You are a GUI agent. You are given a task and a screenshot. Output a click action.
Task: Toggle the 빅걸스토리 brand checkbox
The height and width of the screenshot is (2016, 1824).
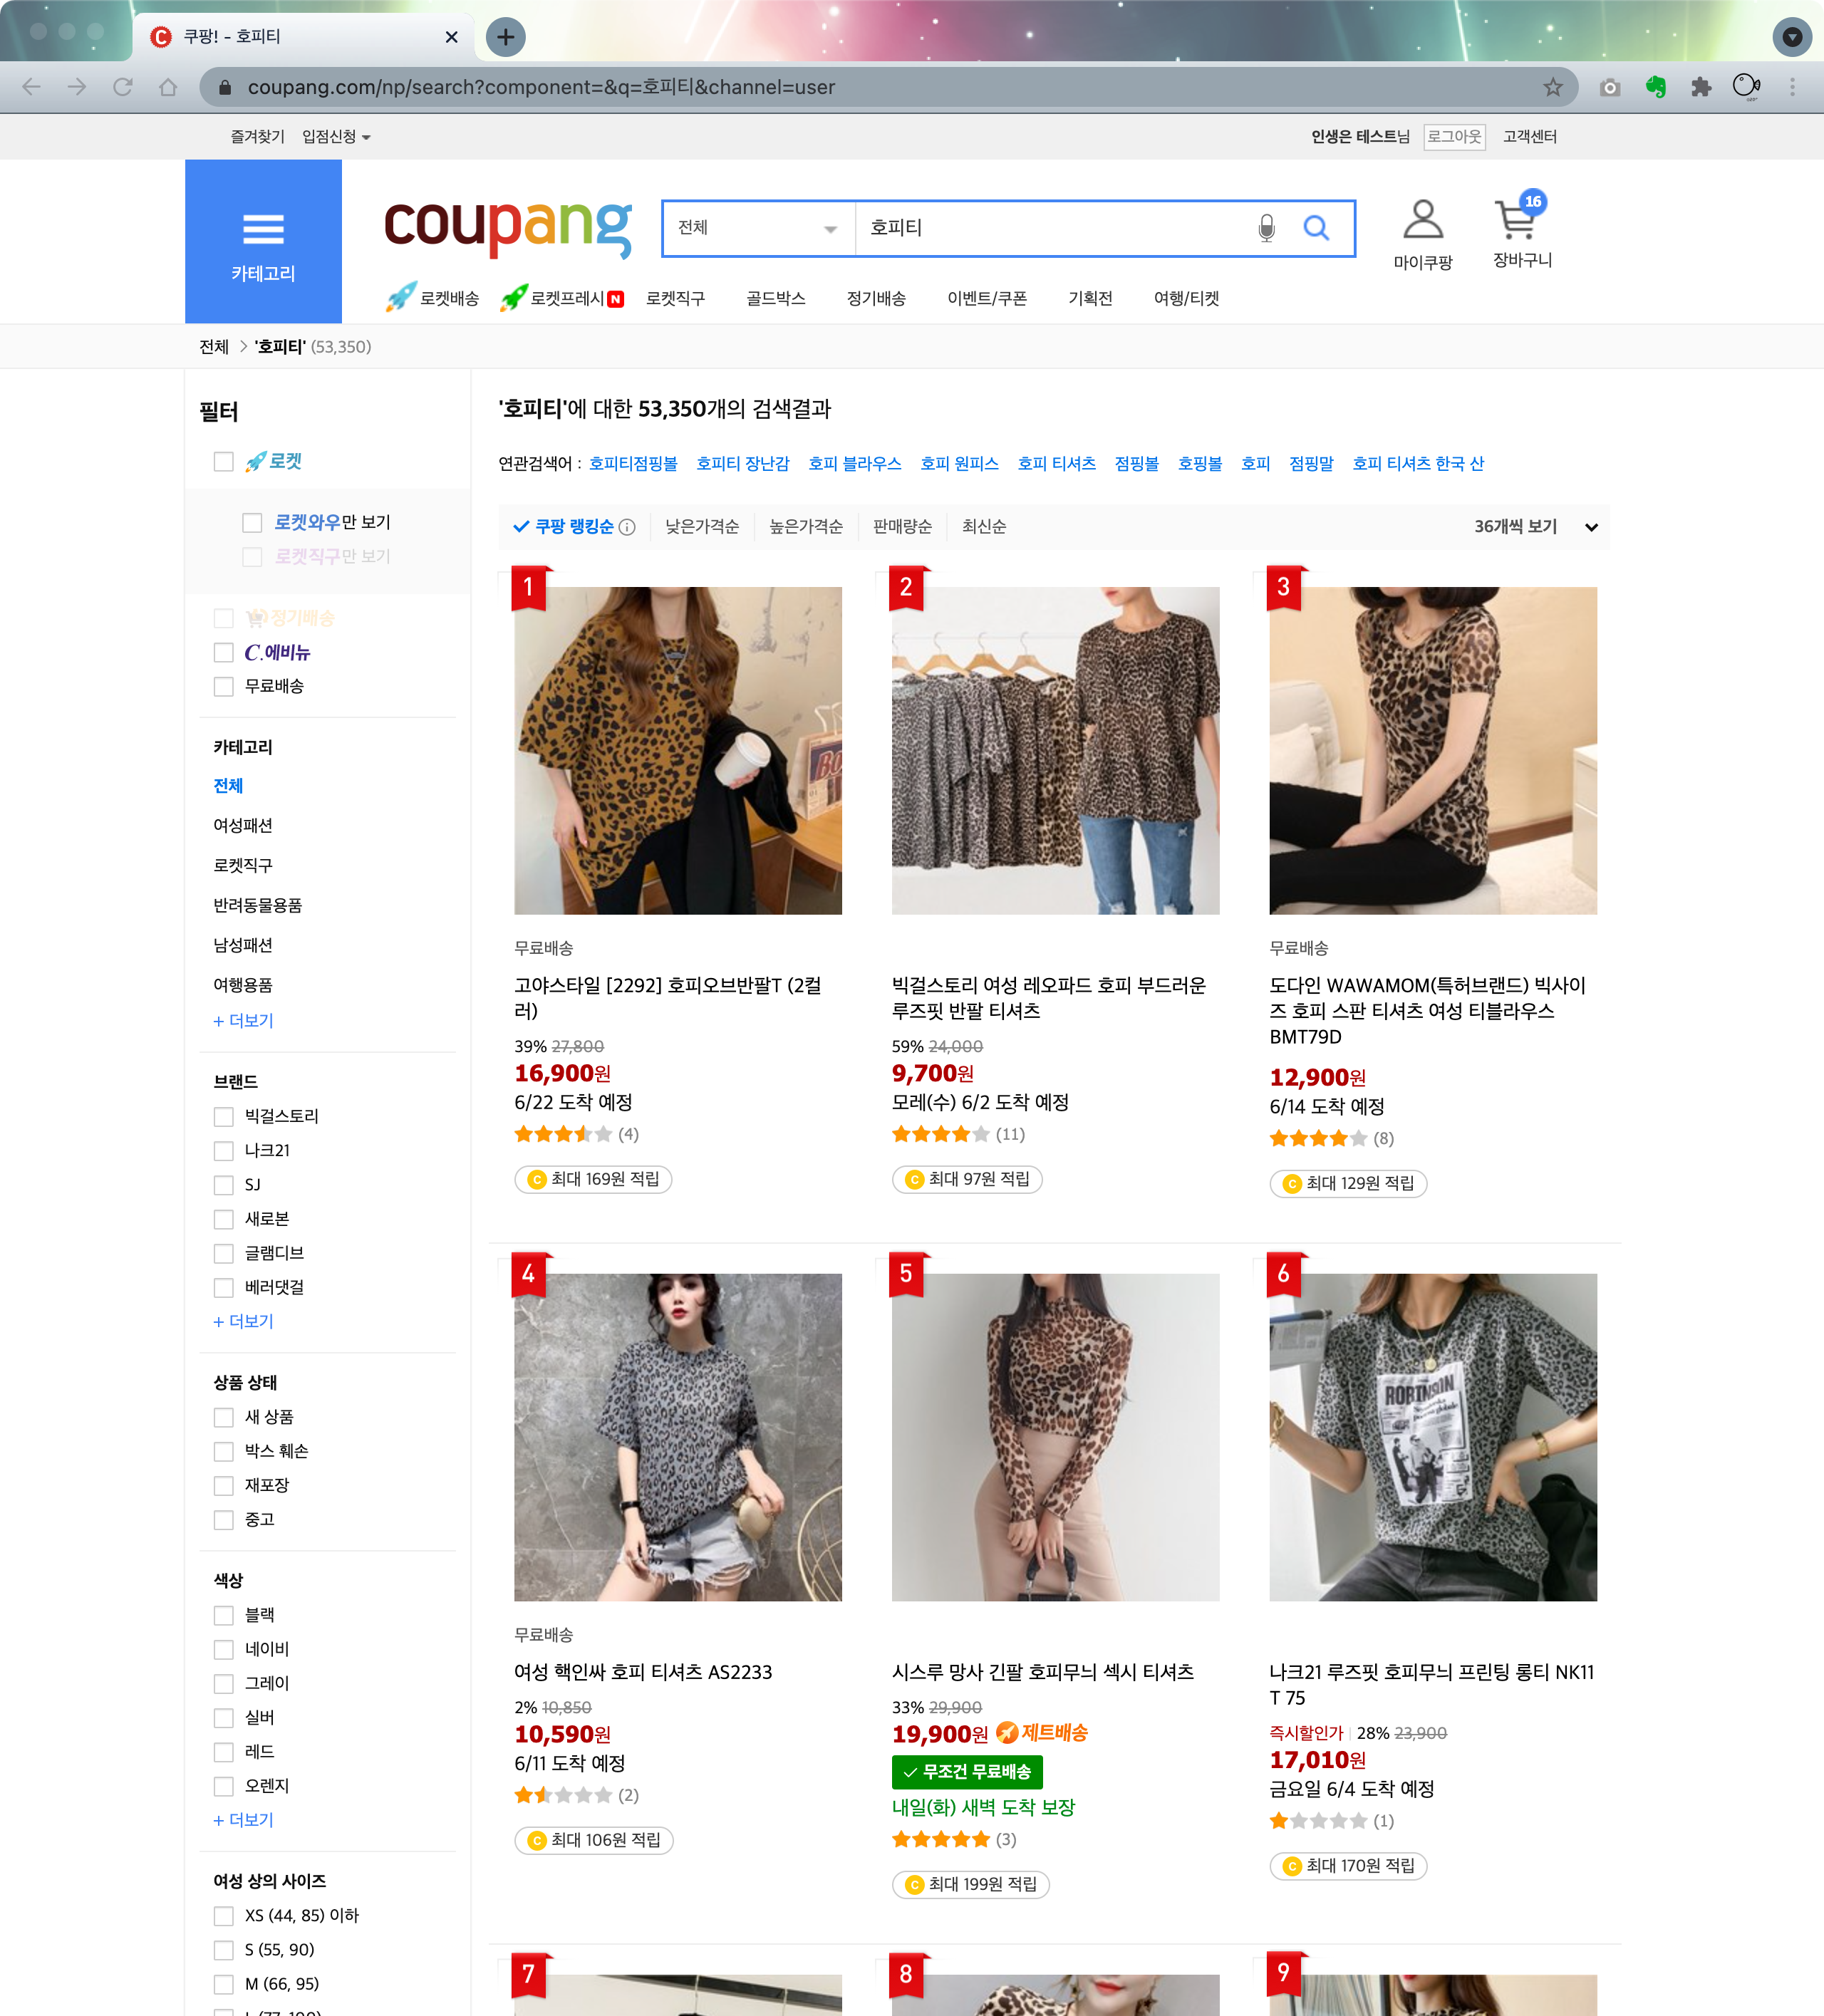(224, 1116)
